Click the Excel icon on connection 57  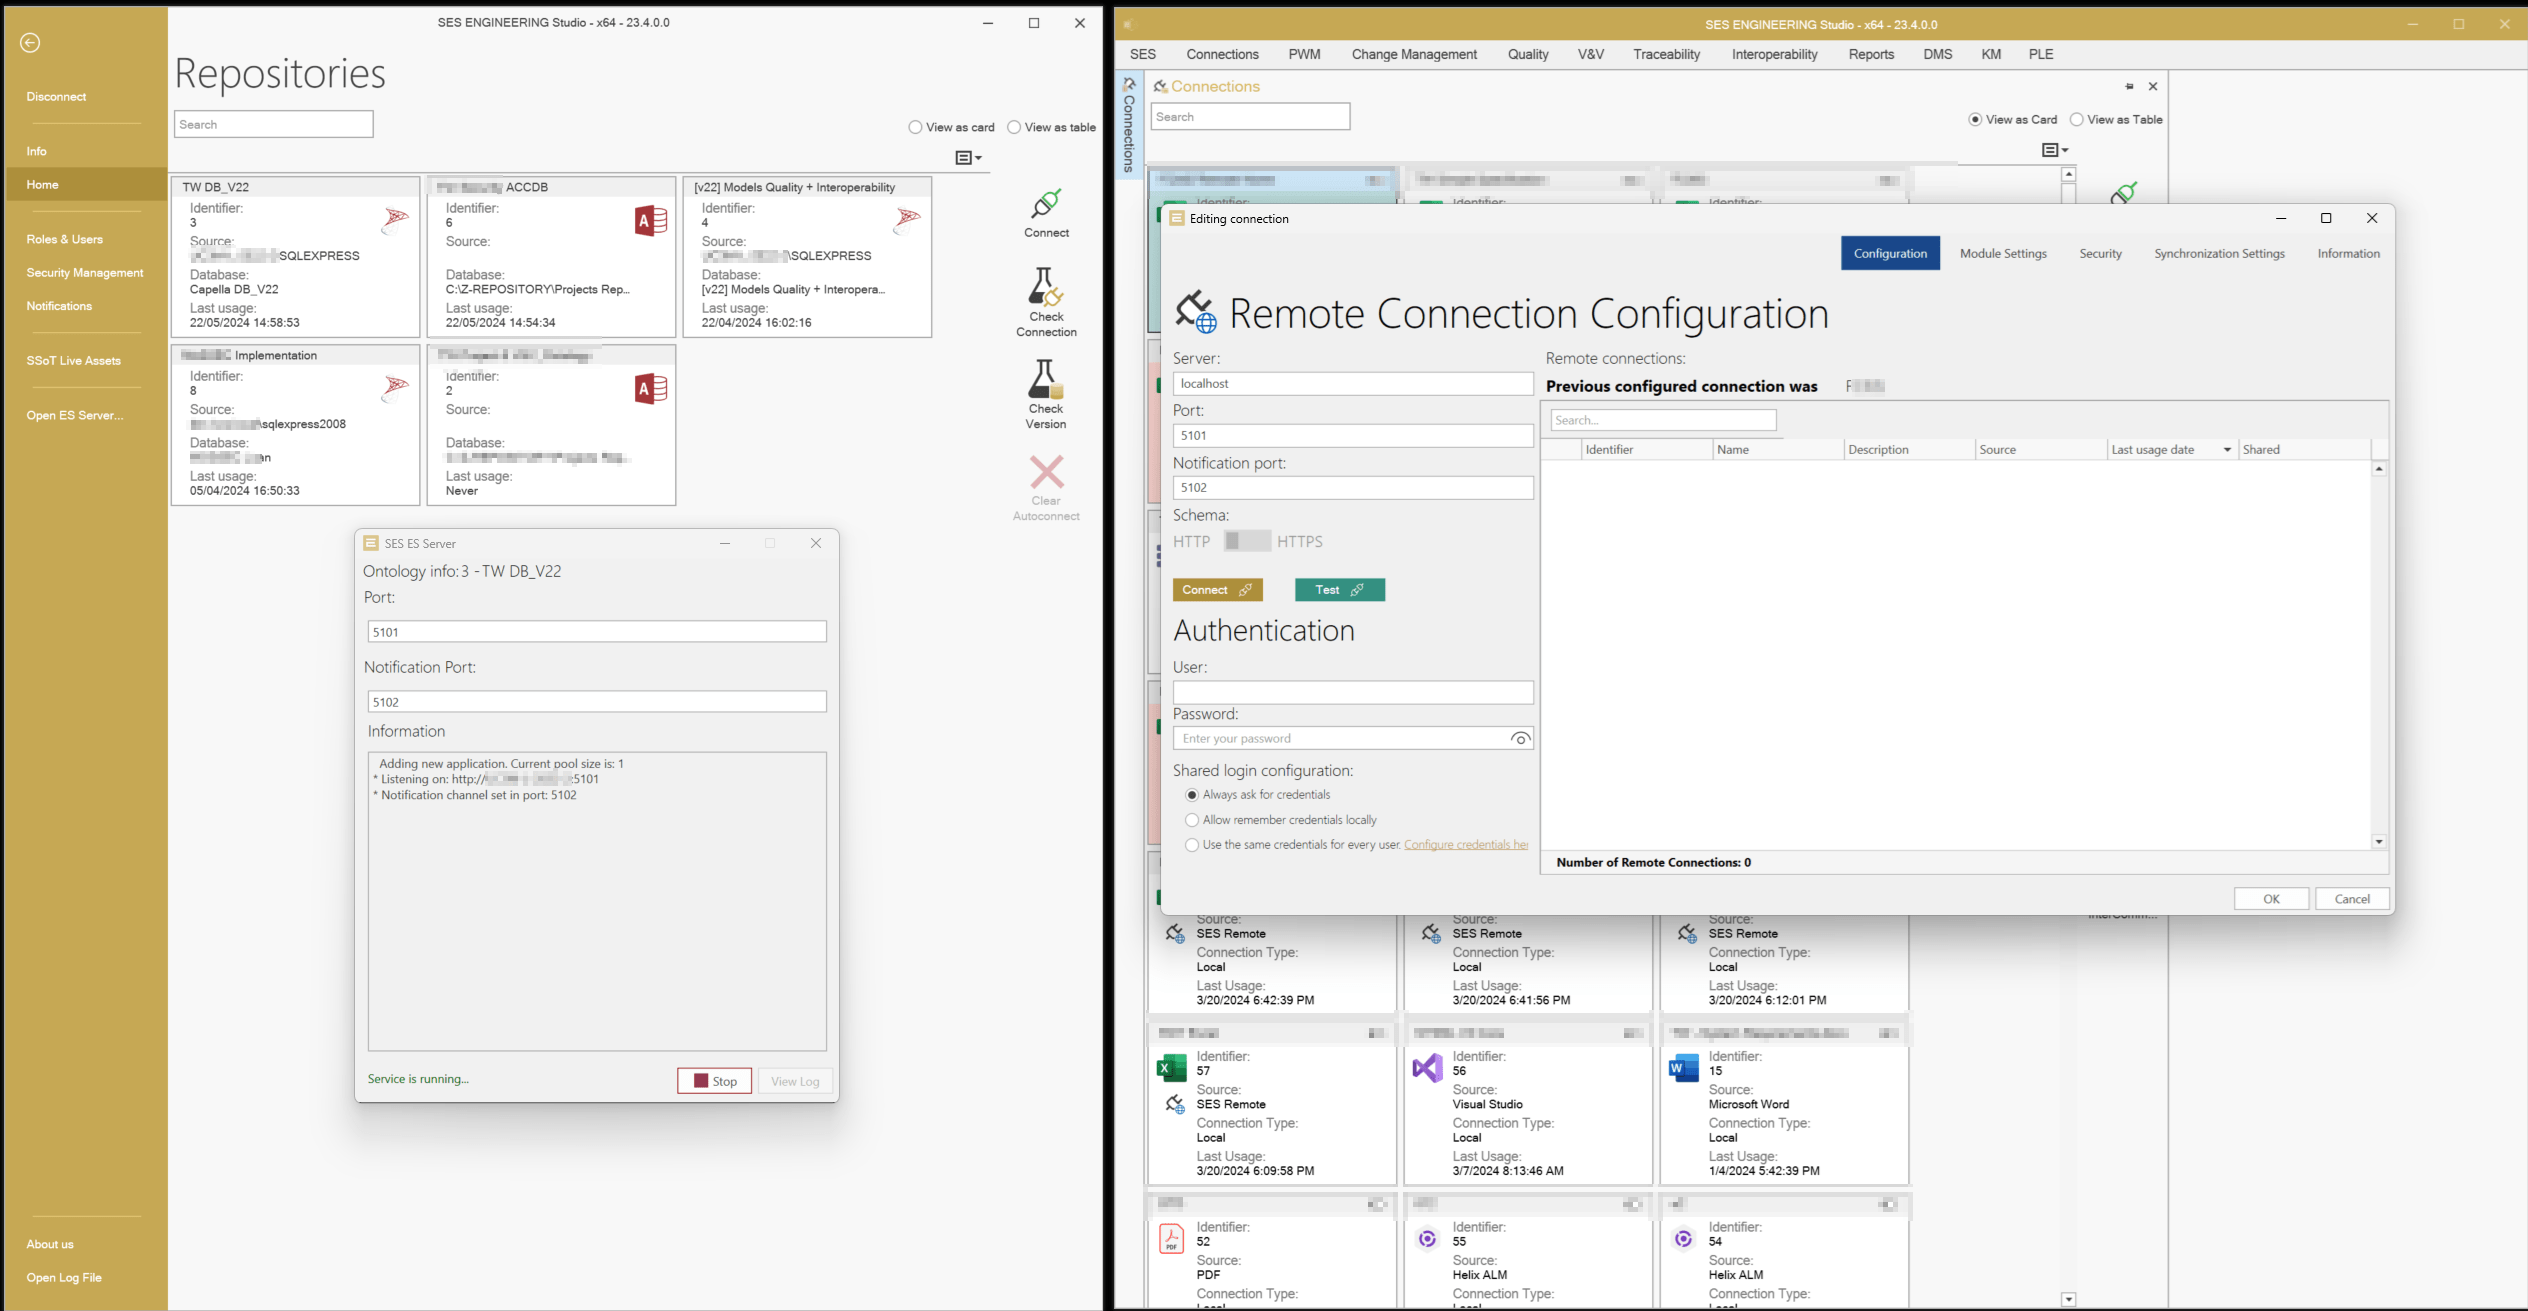[1171, 1068]
